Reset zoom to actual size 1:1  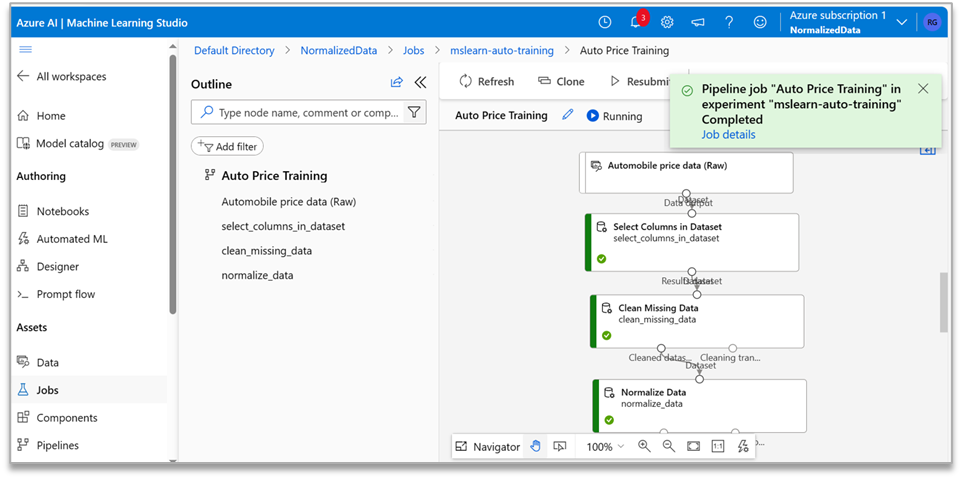point(718,446)
